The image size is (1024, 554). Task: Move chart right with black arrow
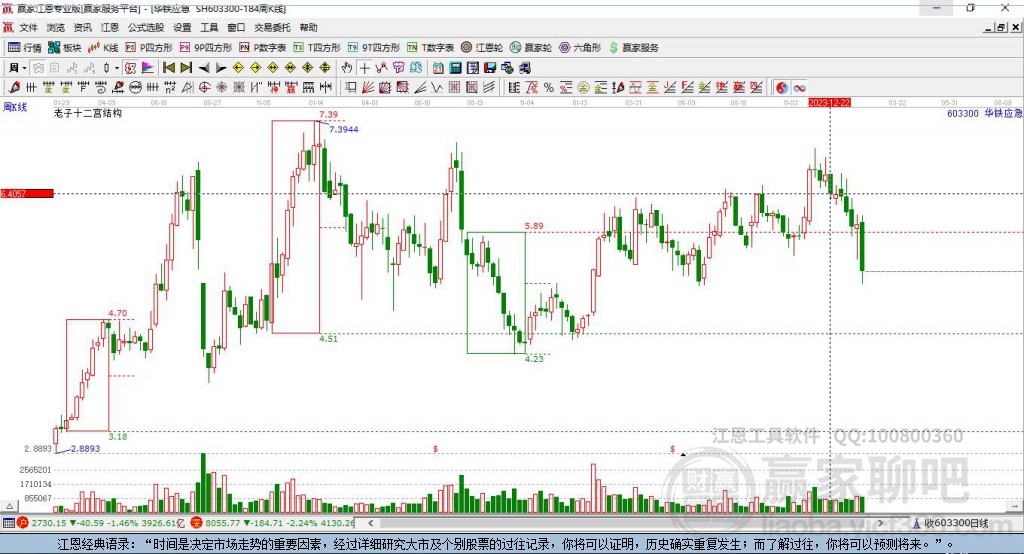(221, 68)
